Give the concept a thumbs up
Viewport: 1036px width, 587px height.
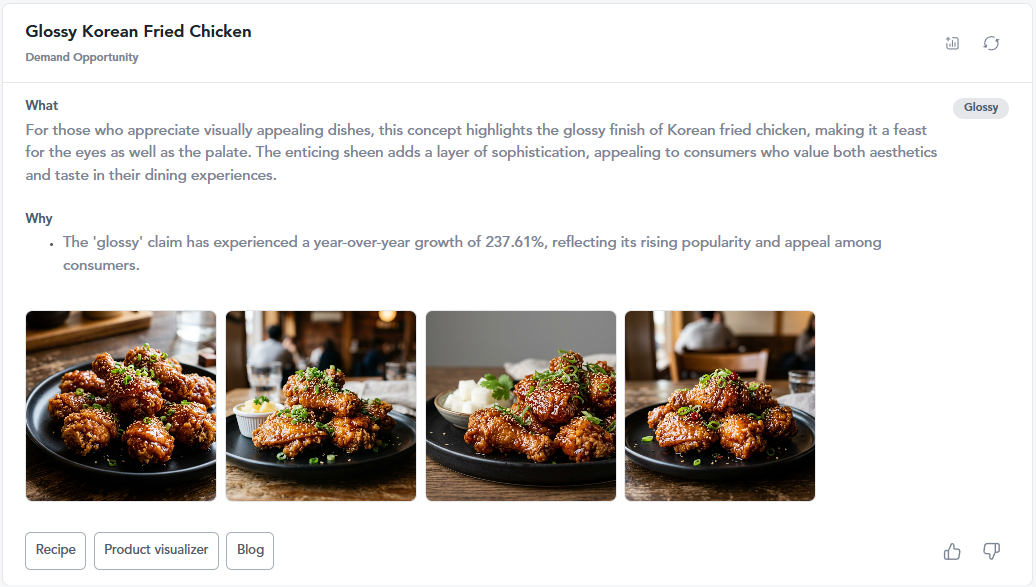tap(952, 551)
